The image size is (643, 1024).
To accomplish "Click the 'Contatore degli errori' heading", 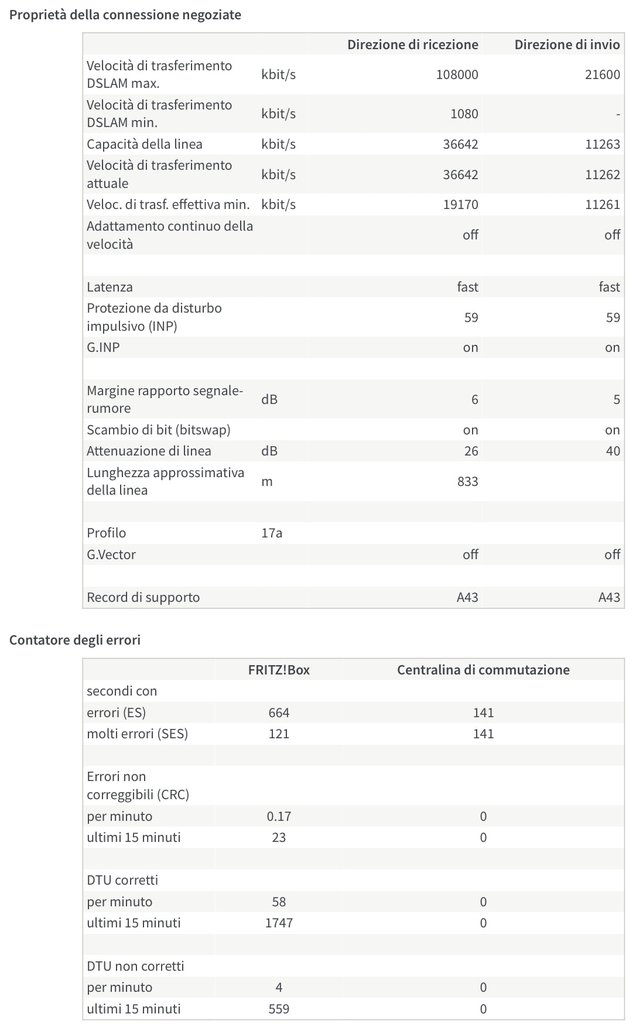I will click(75, 640).
